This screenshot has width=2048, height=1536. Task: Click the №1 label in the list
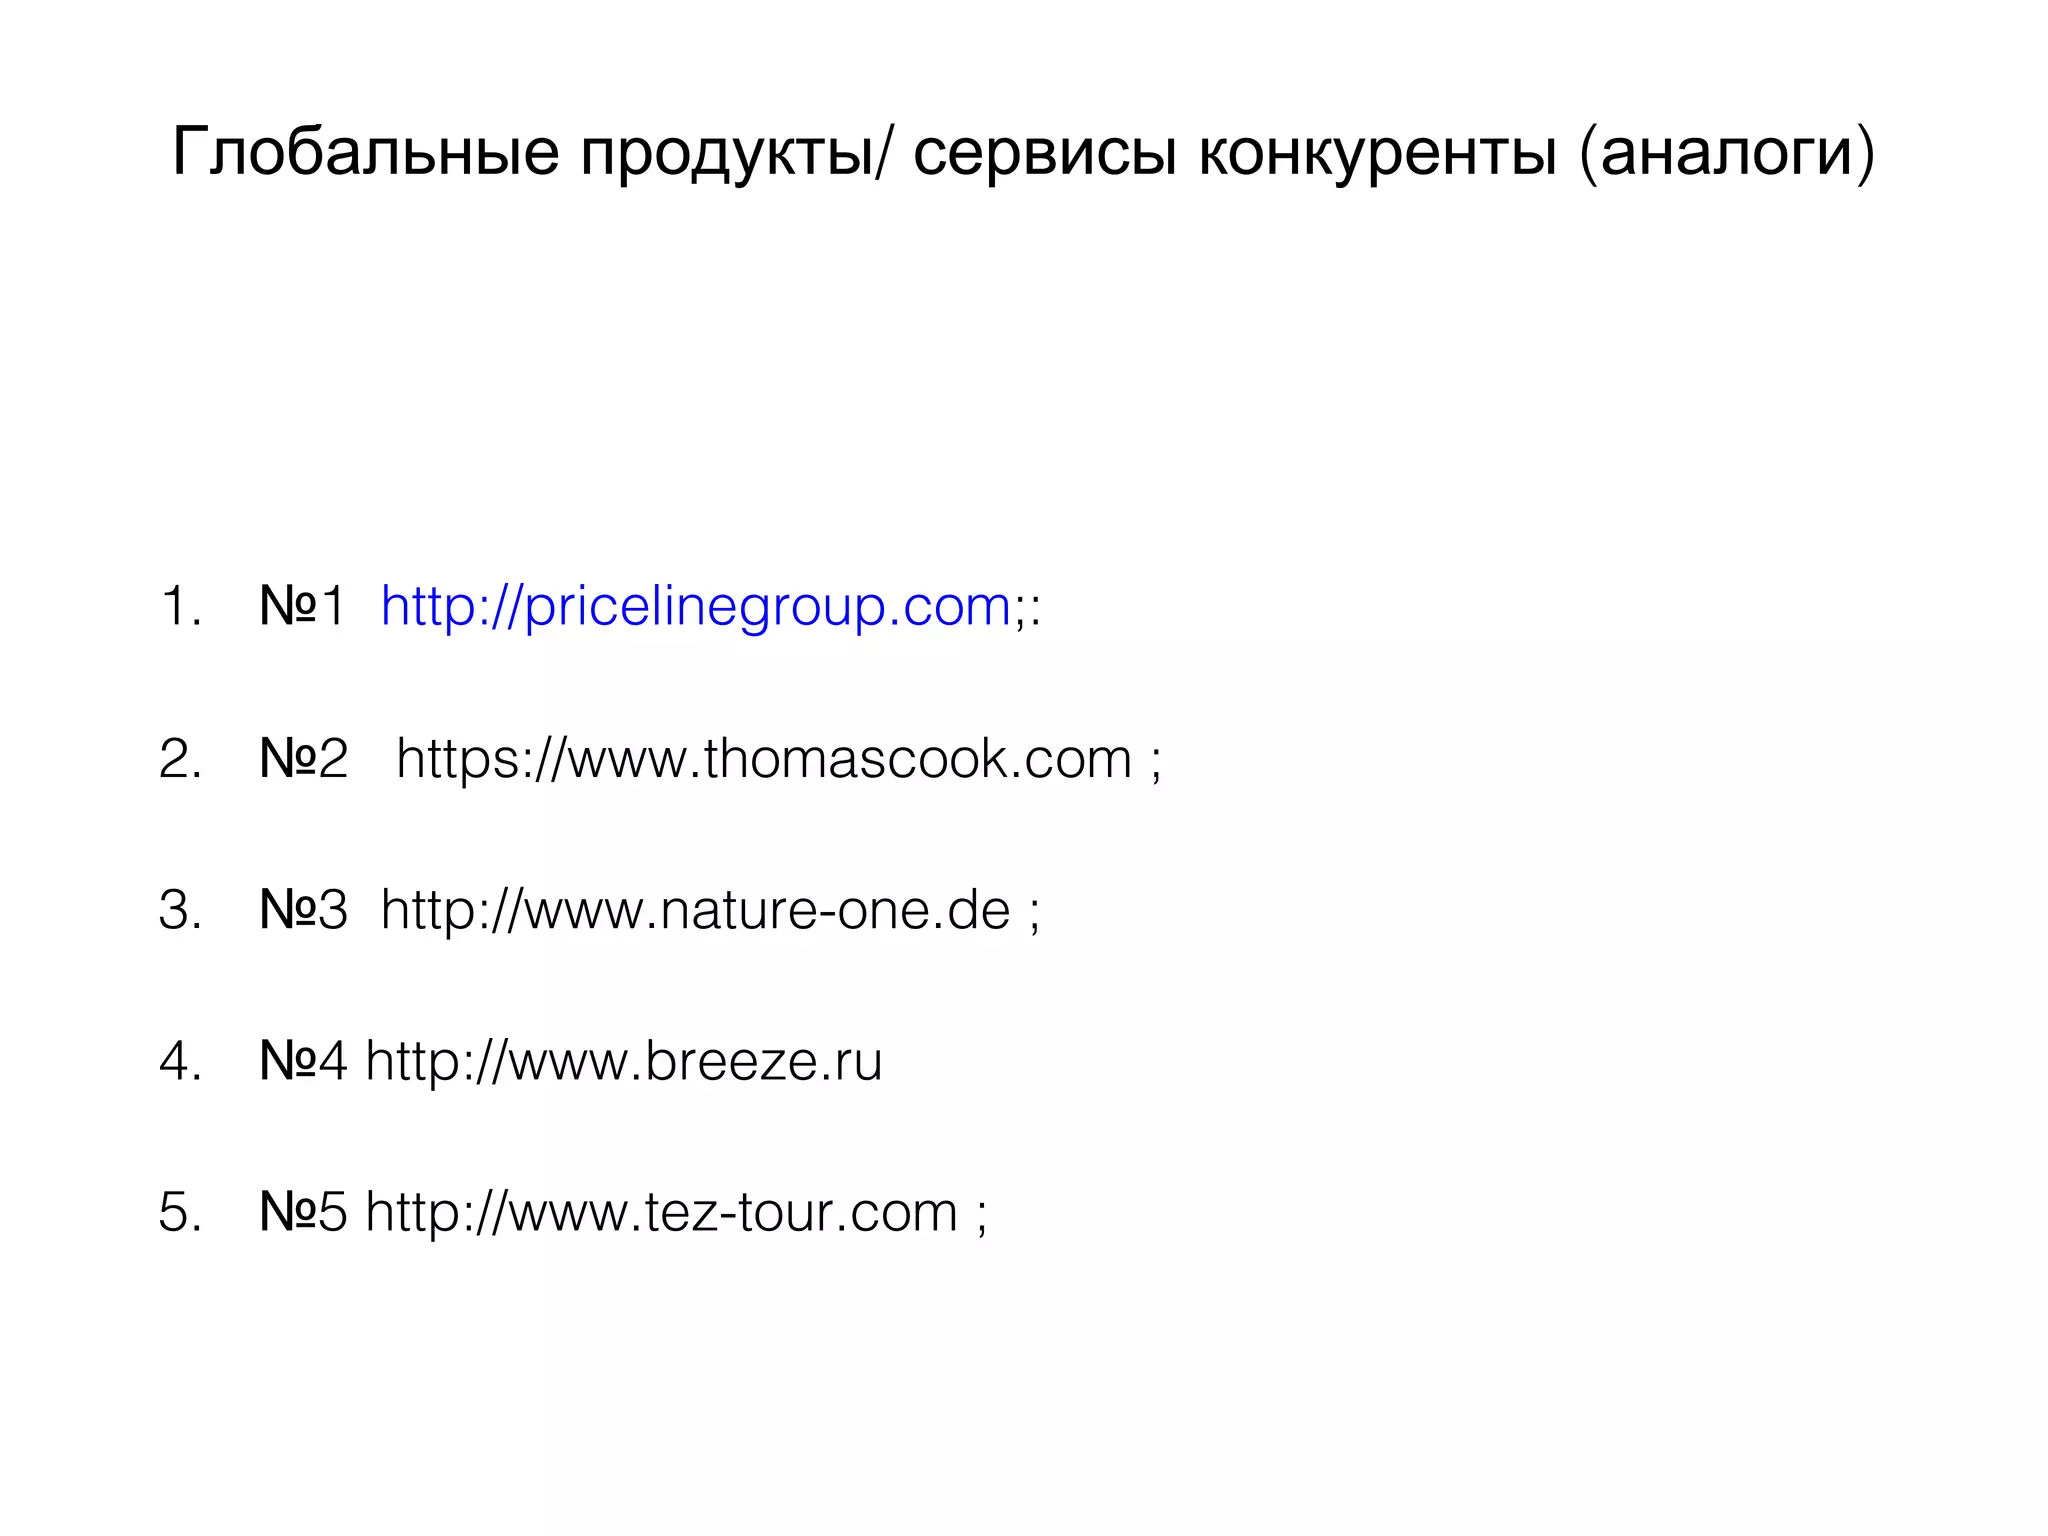(302, 607)
